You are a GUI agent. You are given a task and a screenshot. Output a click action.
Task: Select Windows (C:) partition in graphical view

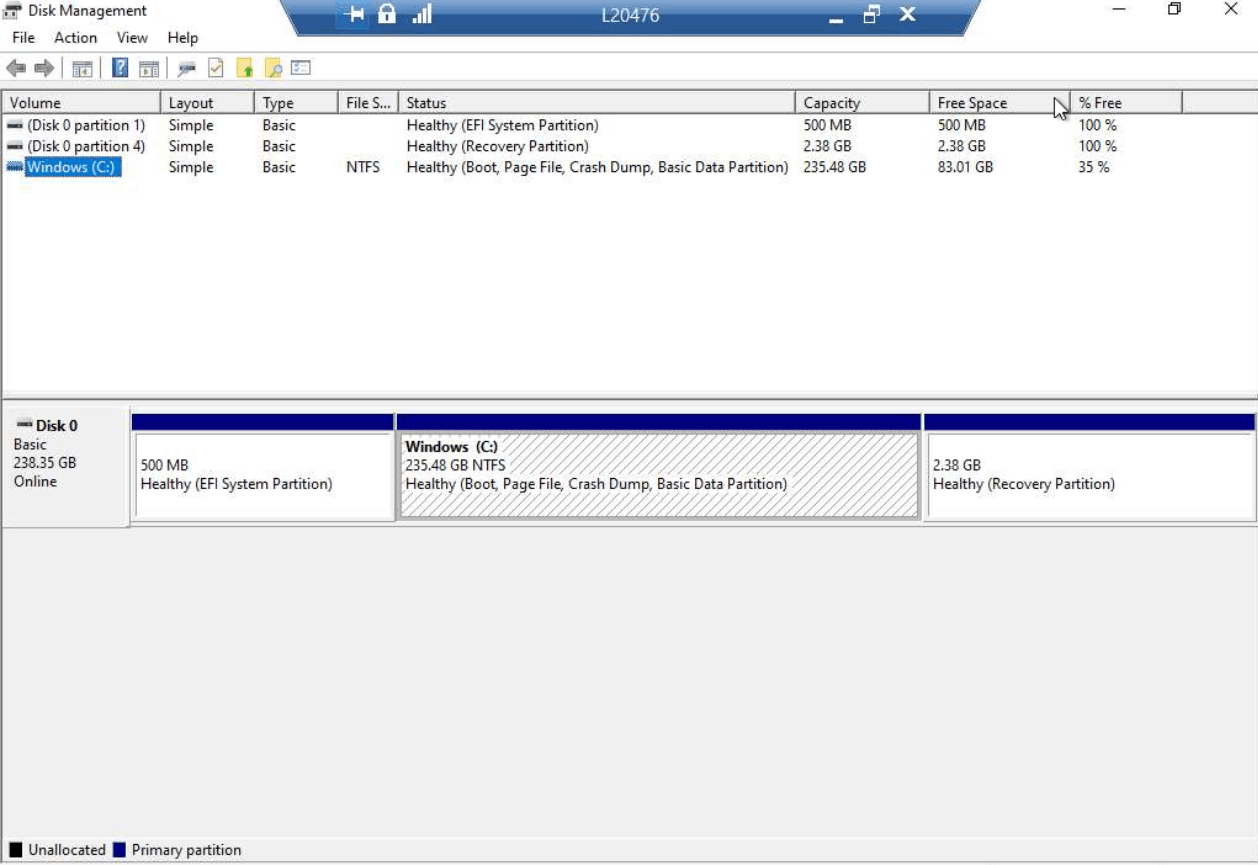point(658,475)
